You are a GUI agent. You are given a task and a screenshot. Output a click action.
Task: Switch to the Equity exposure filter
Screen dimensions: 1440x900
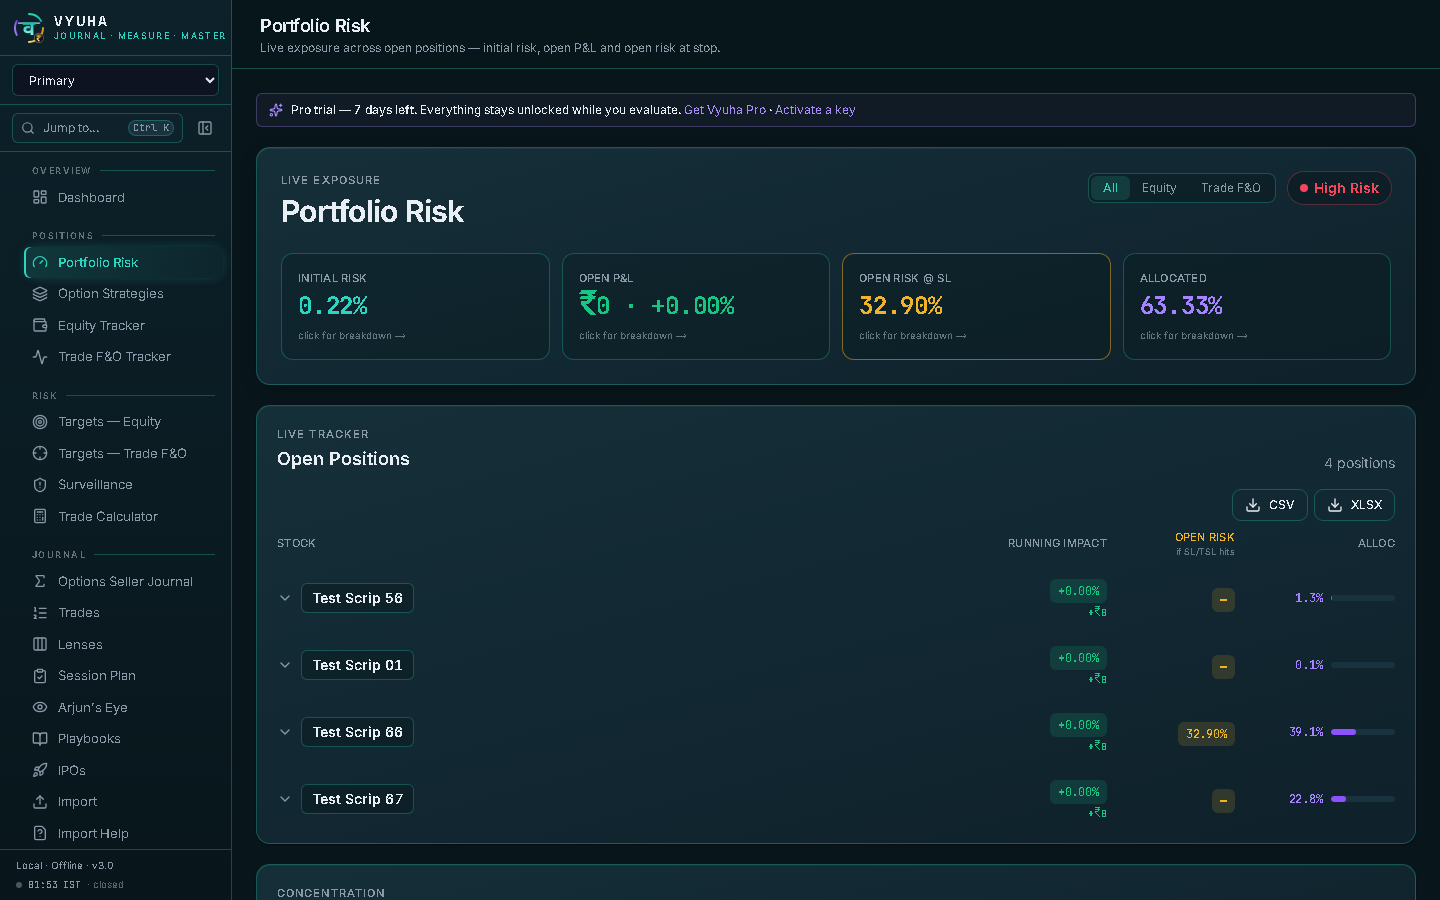pos(1159,188)
